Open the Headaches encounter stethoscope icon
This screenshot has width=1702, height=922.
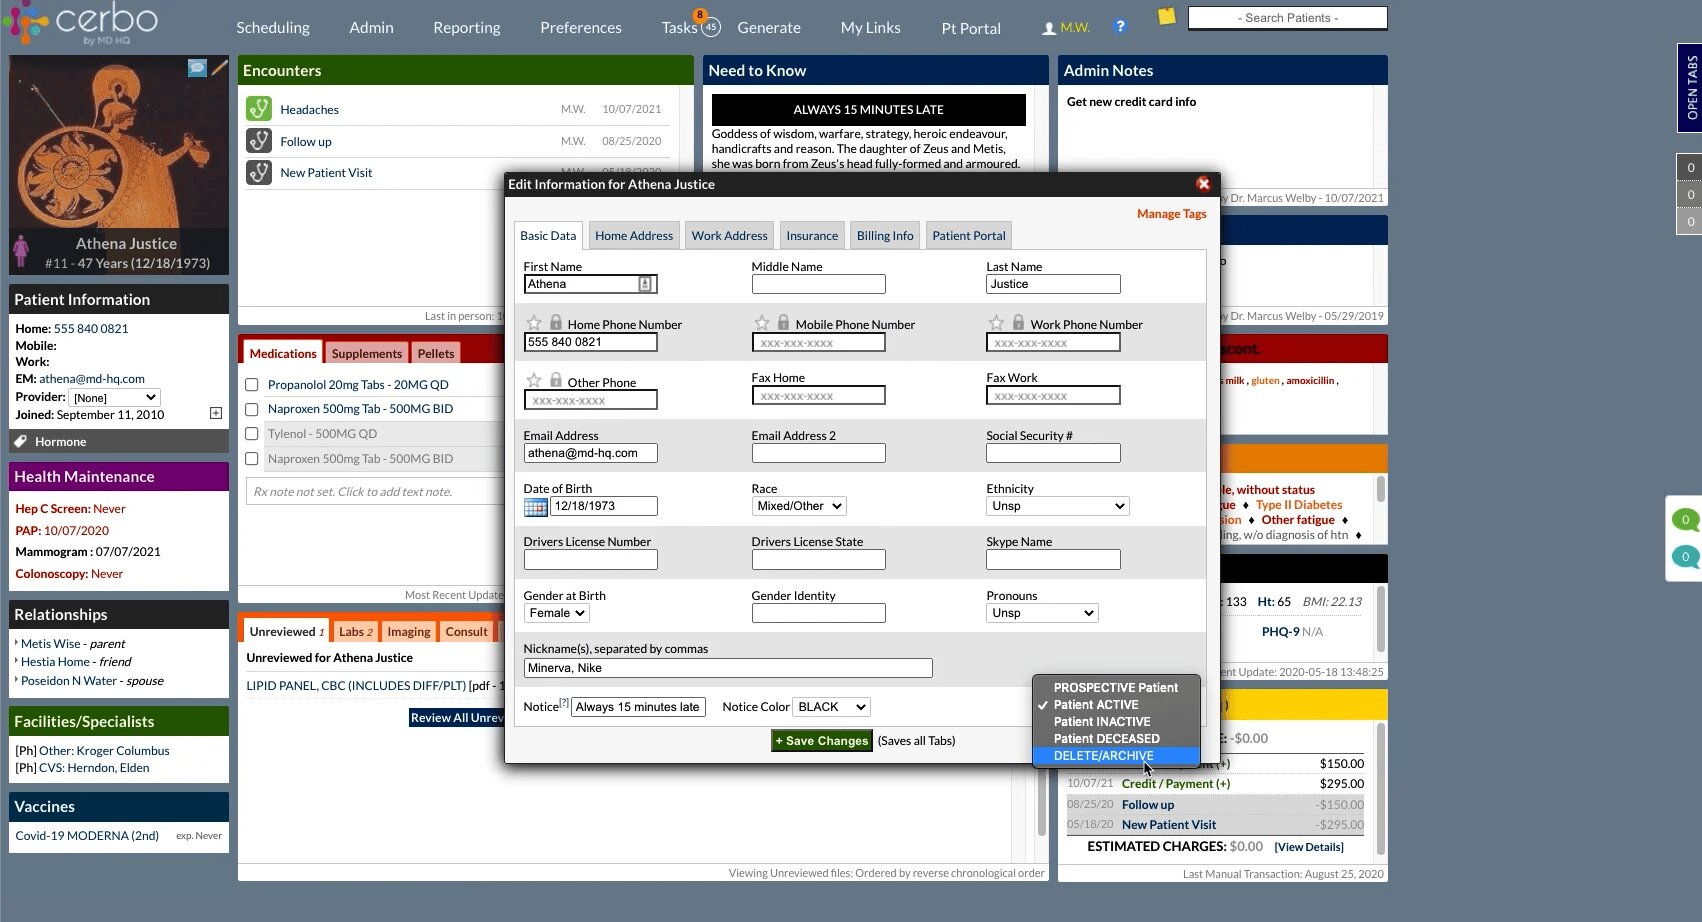[259, 109]
